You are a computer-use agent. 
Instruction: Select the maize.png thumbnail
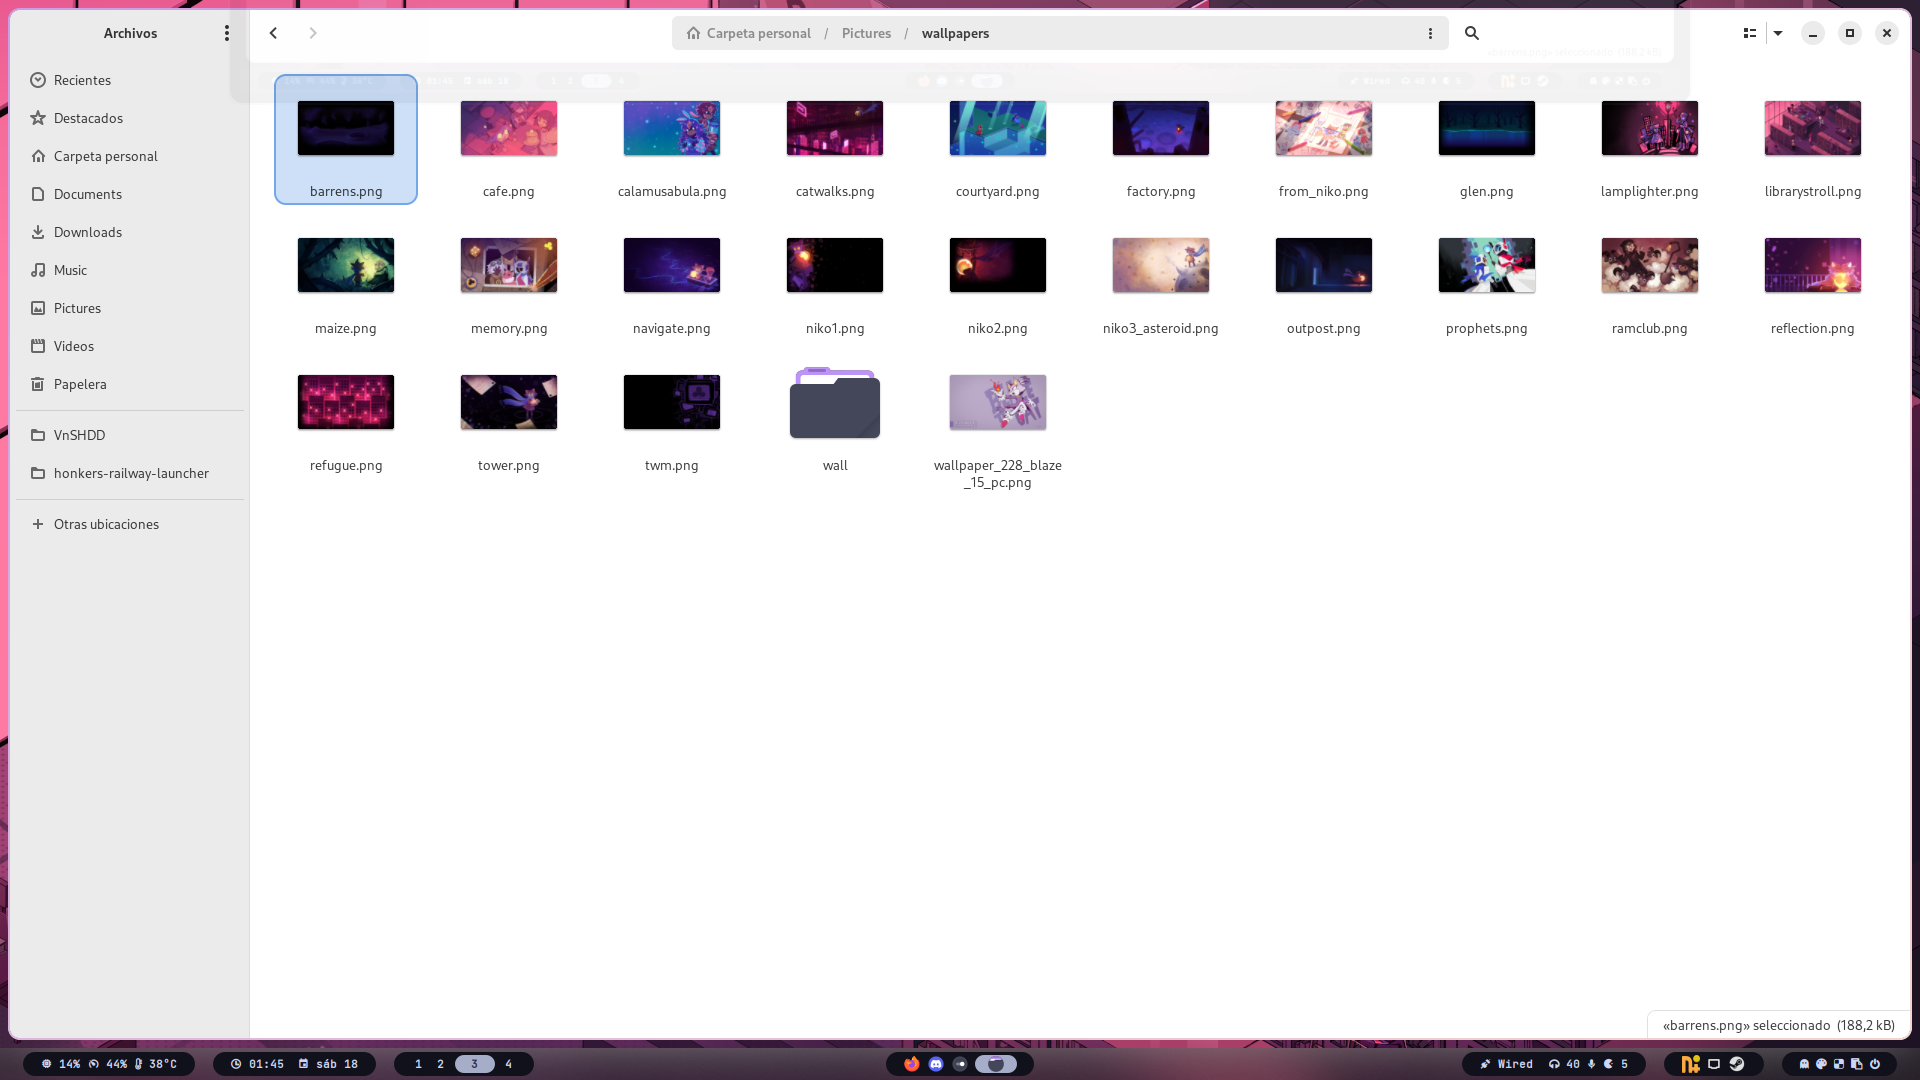point(345,265)
